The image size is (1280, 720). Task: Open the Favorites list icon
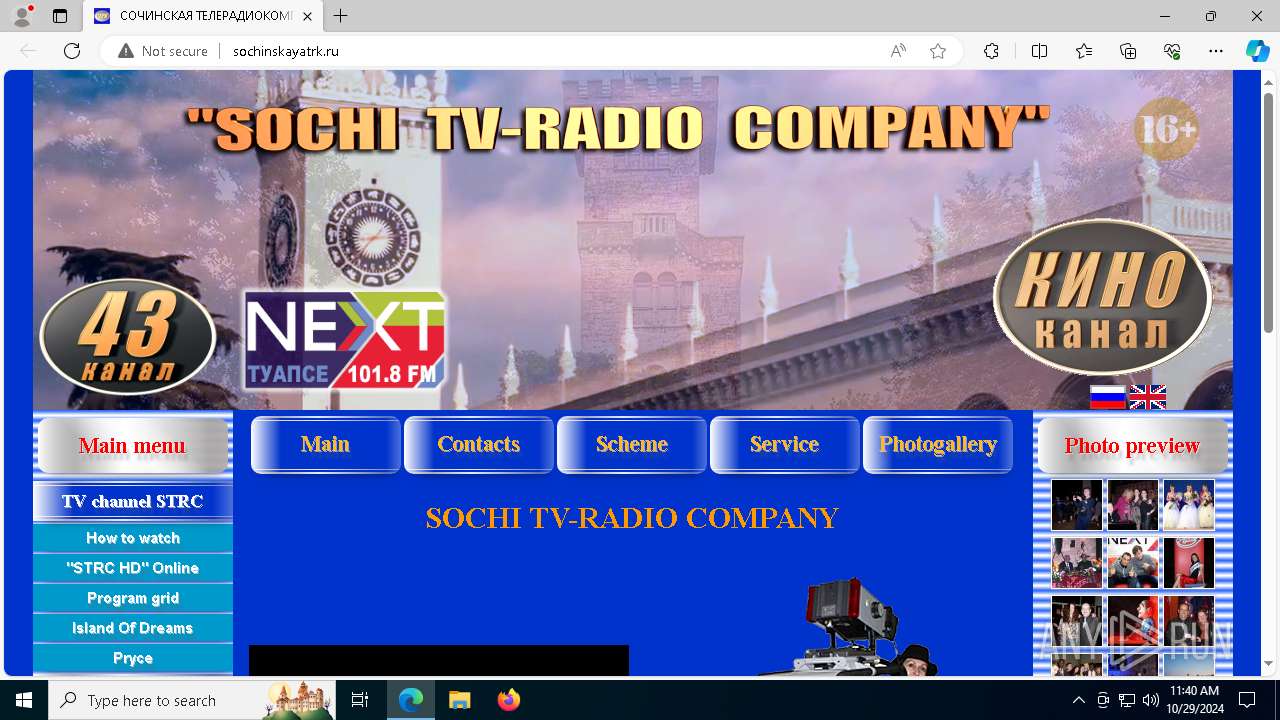1084,51
